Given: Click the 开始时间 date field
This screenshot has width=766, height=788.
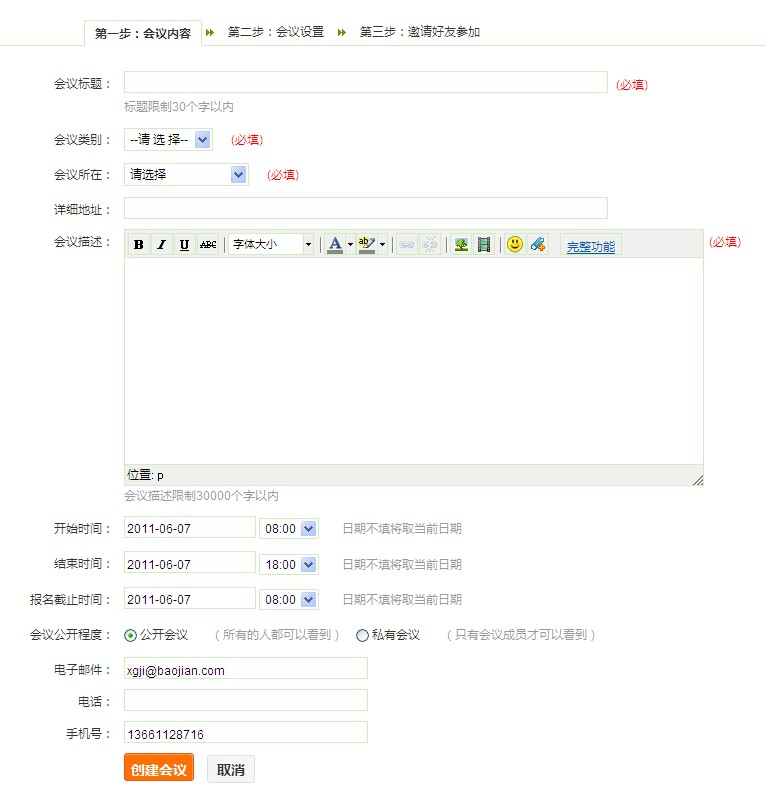Looking at the screenshot, I should tap(190, 528).
